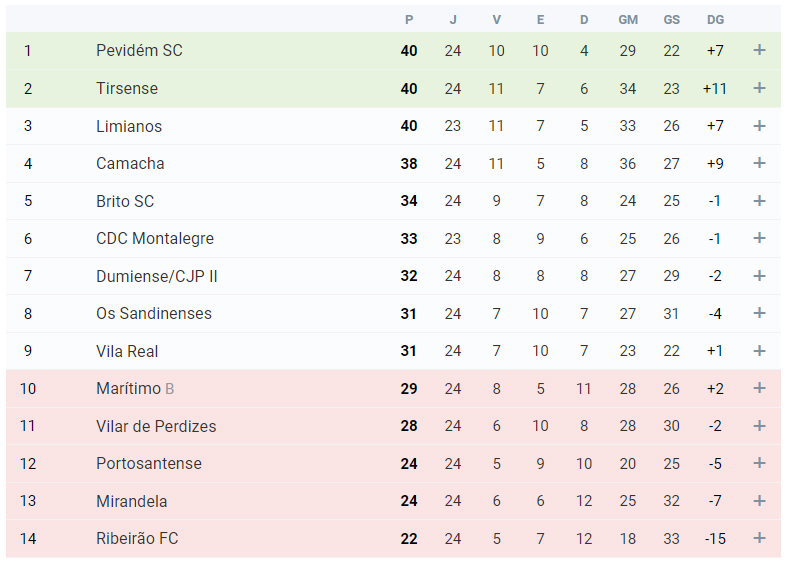Expand Os Sandinenses plus icon
This screenshot has width=787, height=568.
point(759,313)
